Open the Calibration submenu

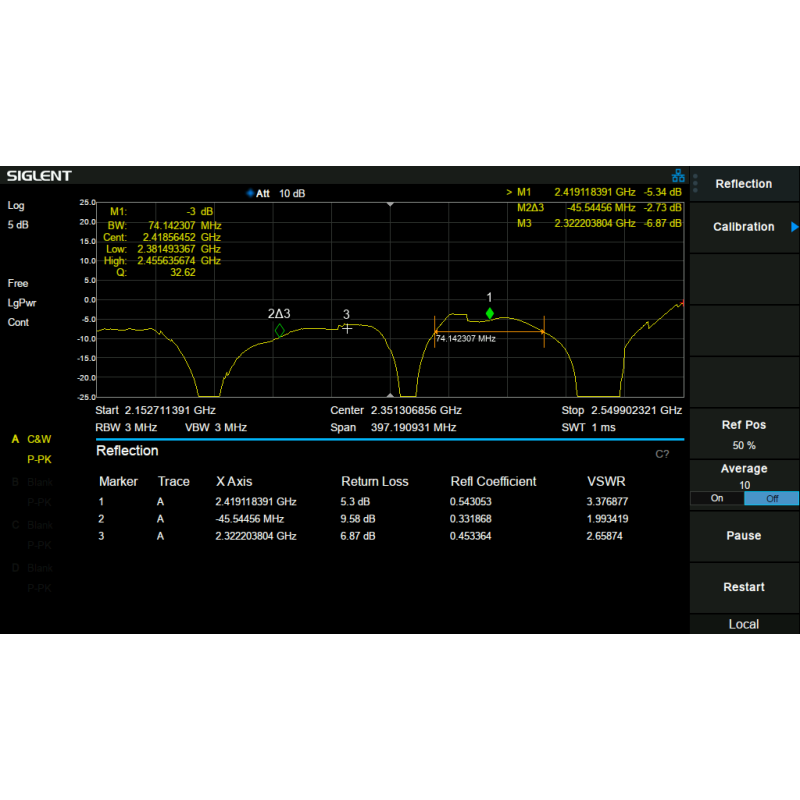[x=744, y=227]
